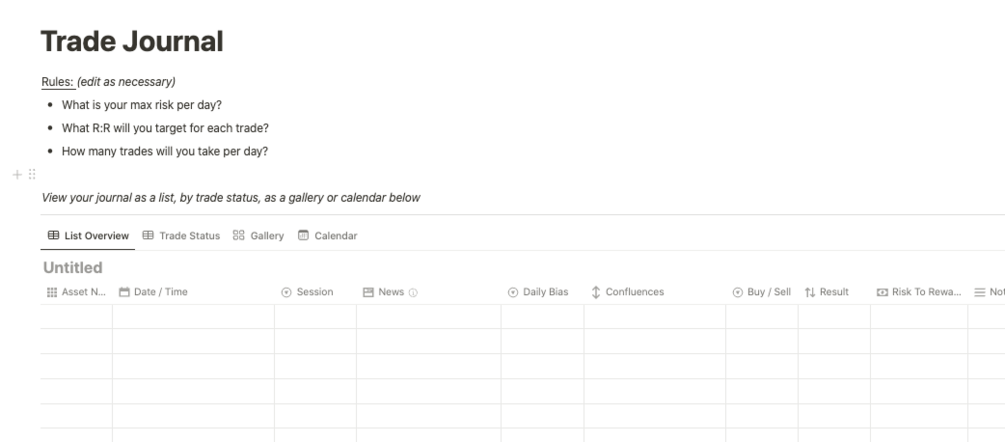1005x442 pixels.
Task: Click the Buy / Sell column header
Action: [761, 292]
